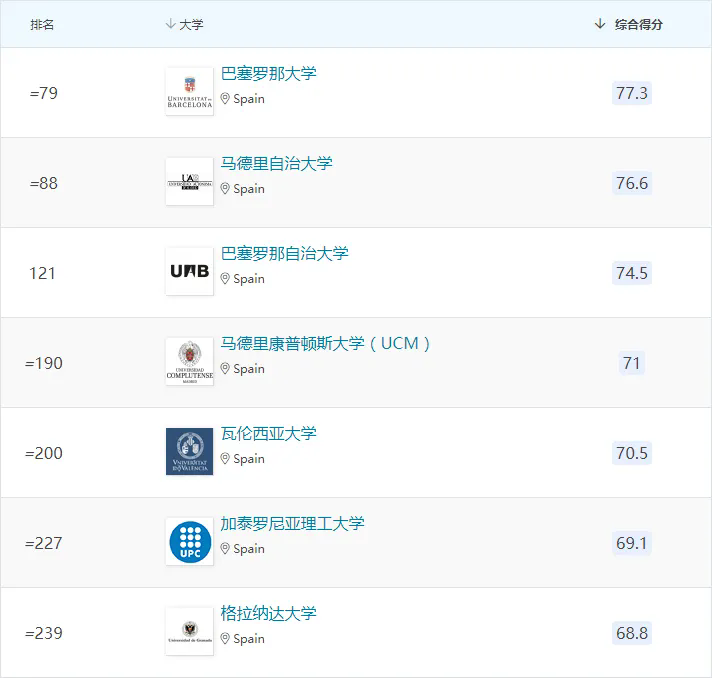Screen dimensions: 712x678
Task: Click Spain under 马德里康普顿斯大学
Action: pos(249,369)
